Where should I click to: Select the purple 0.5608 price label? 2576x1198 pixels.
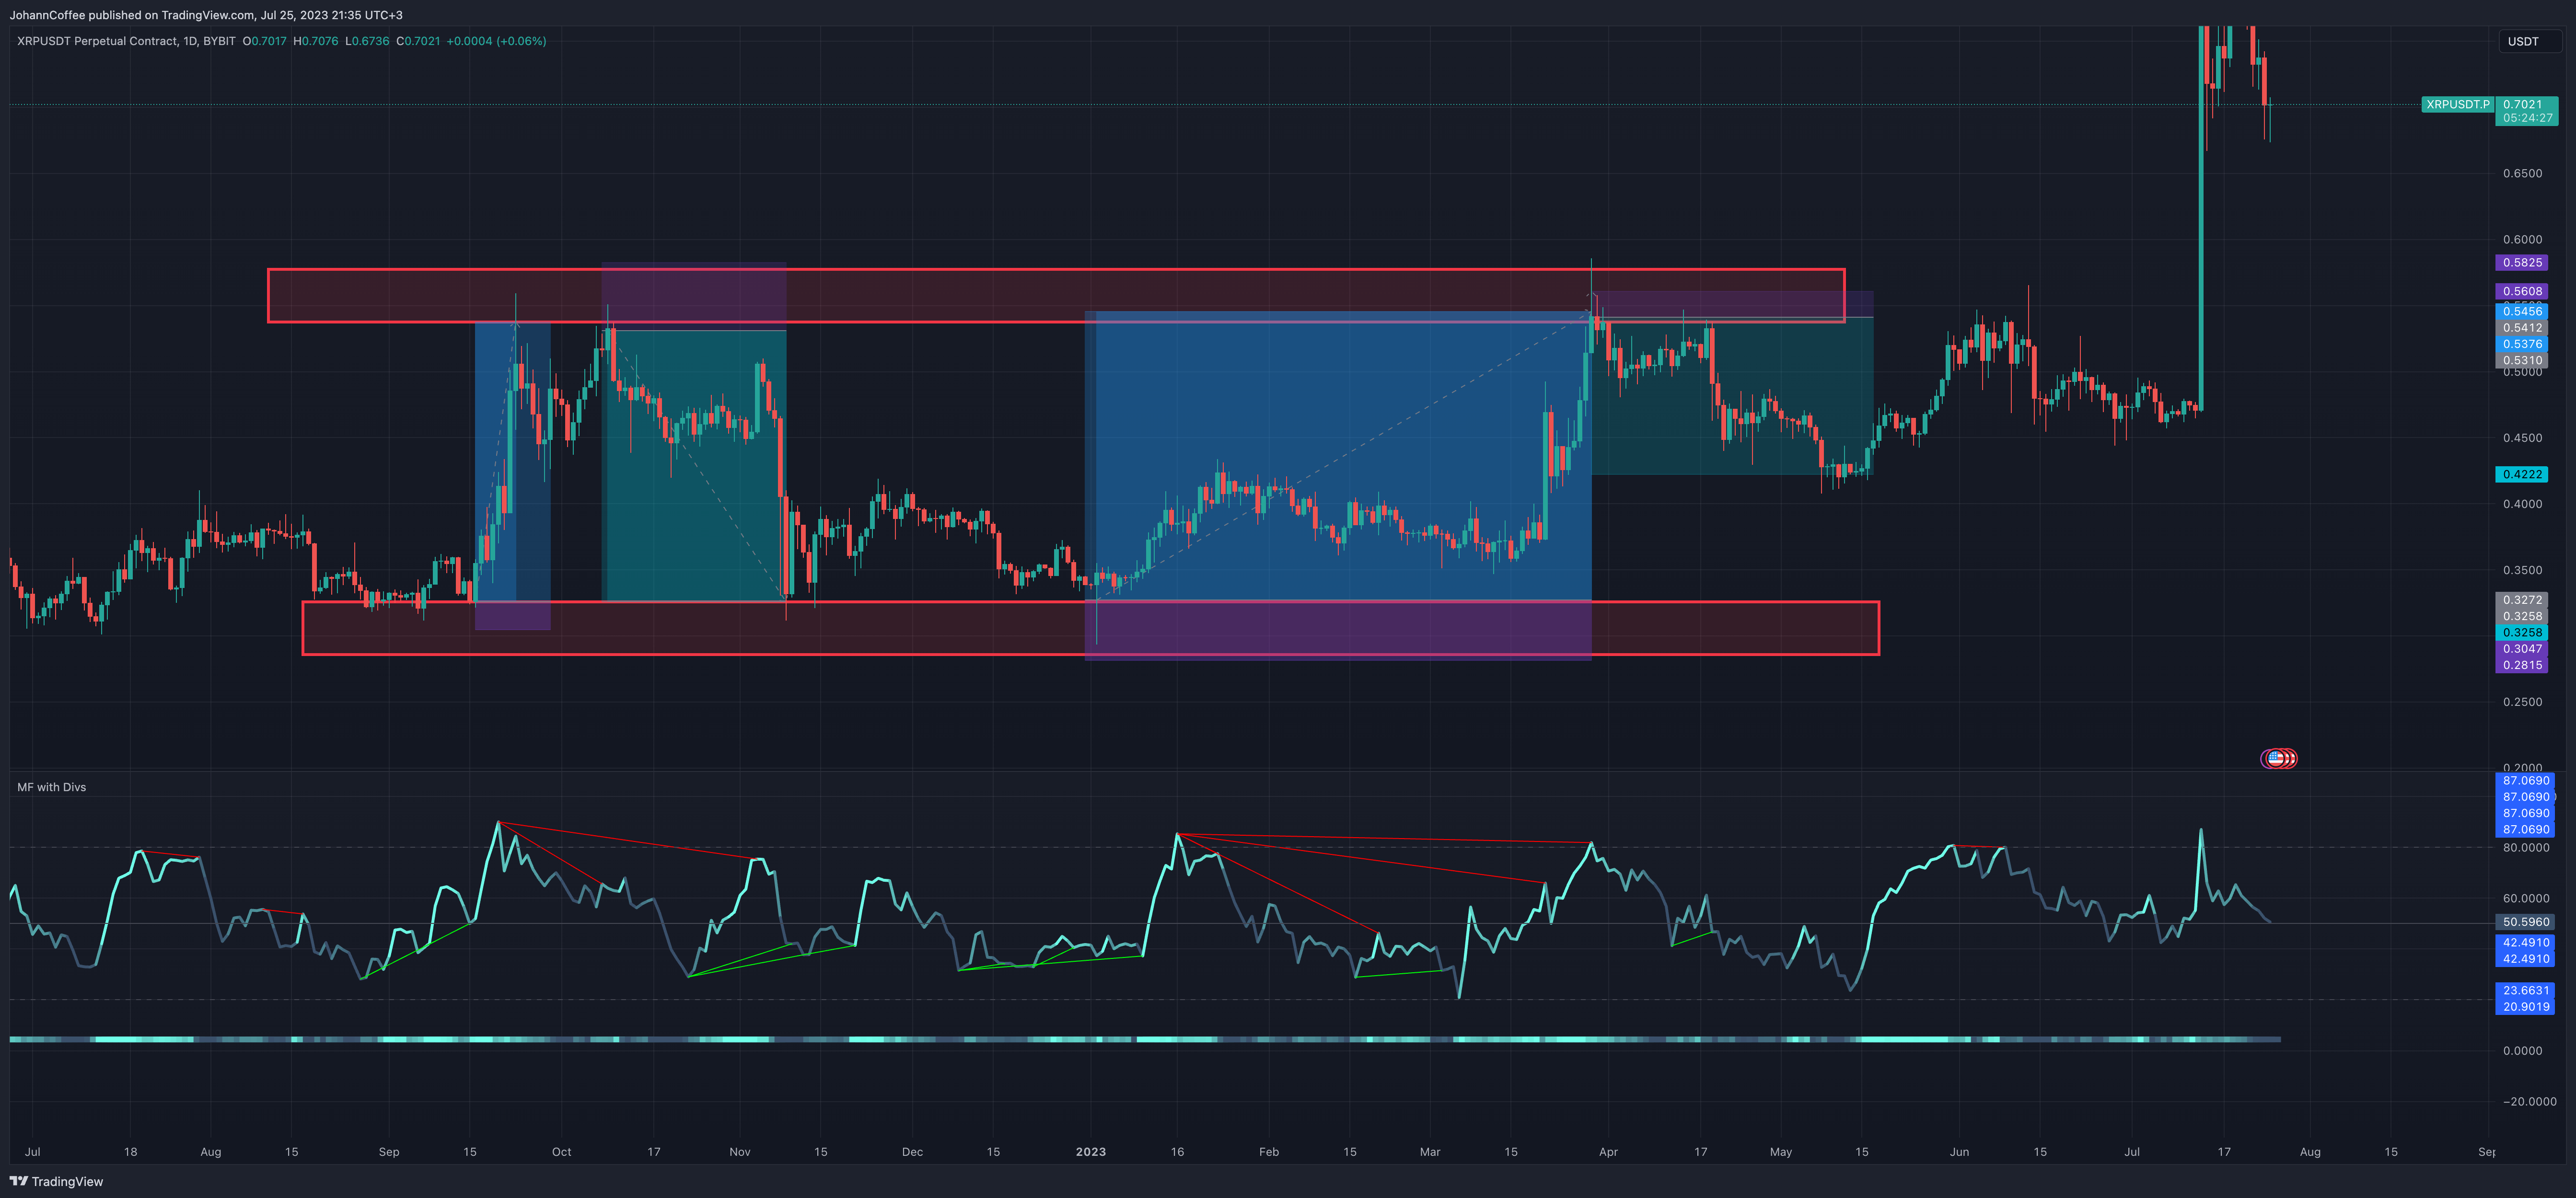[x=2522, y=292]
